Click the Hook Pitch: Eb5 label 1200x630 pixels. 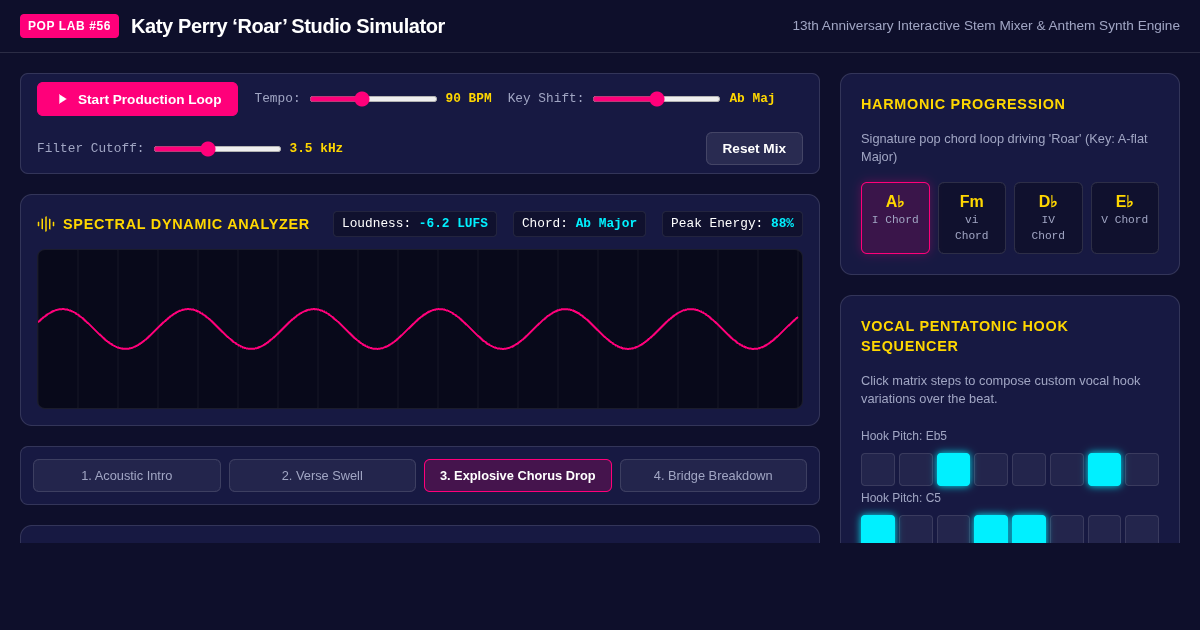click(x=904, y=436)
